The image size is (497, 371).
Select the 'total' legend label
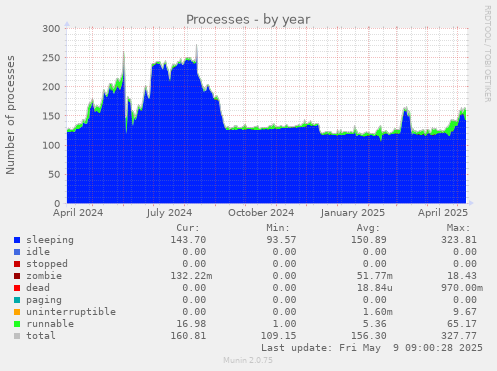41,336
